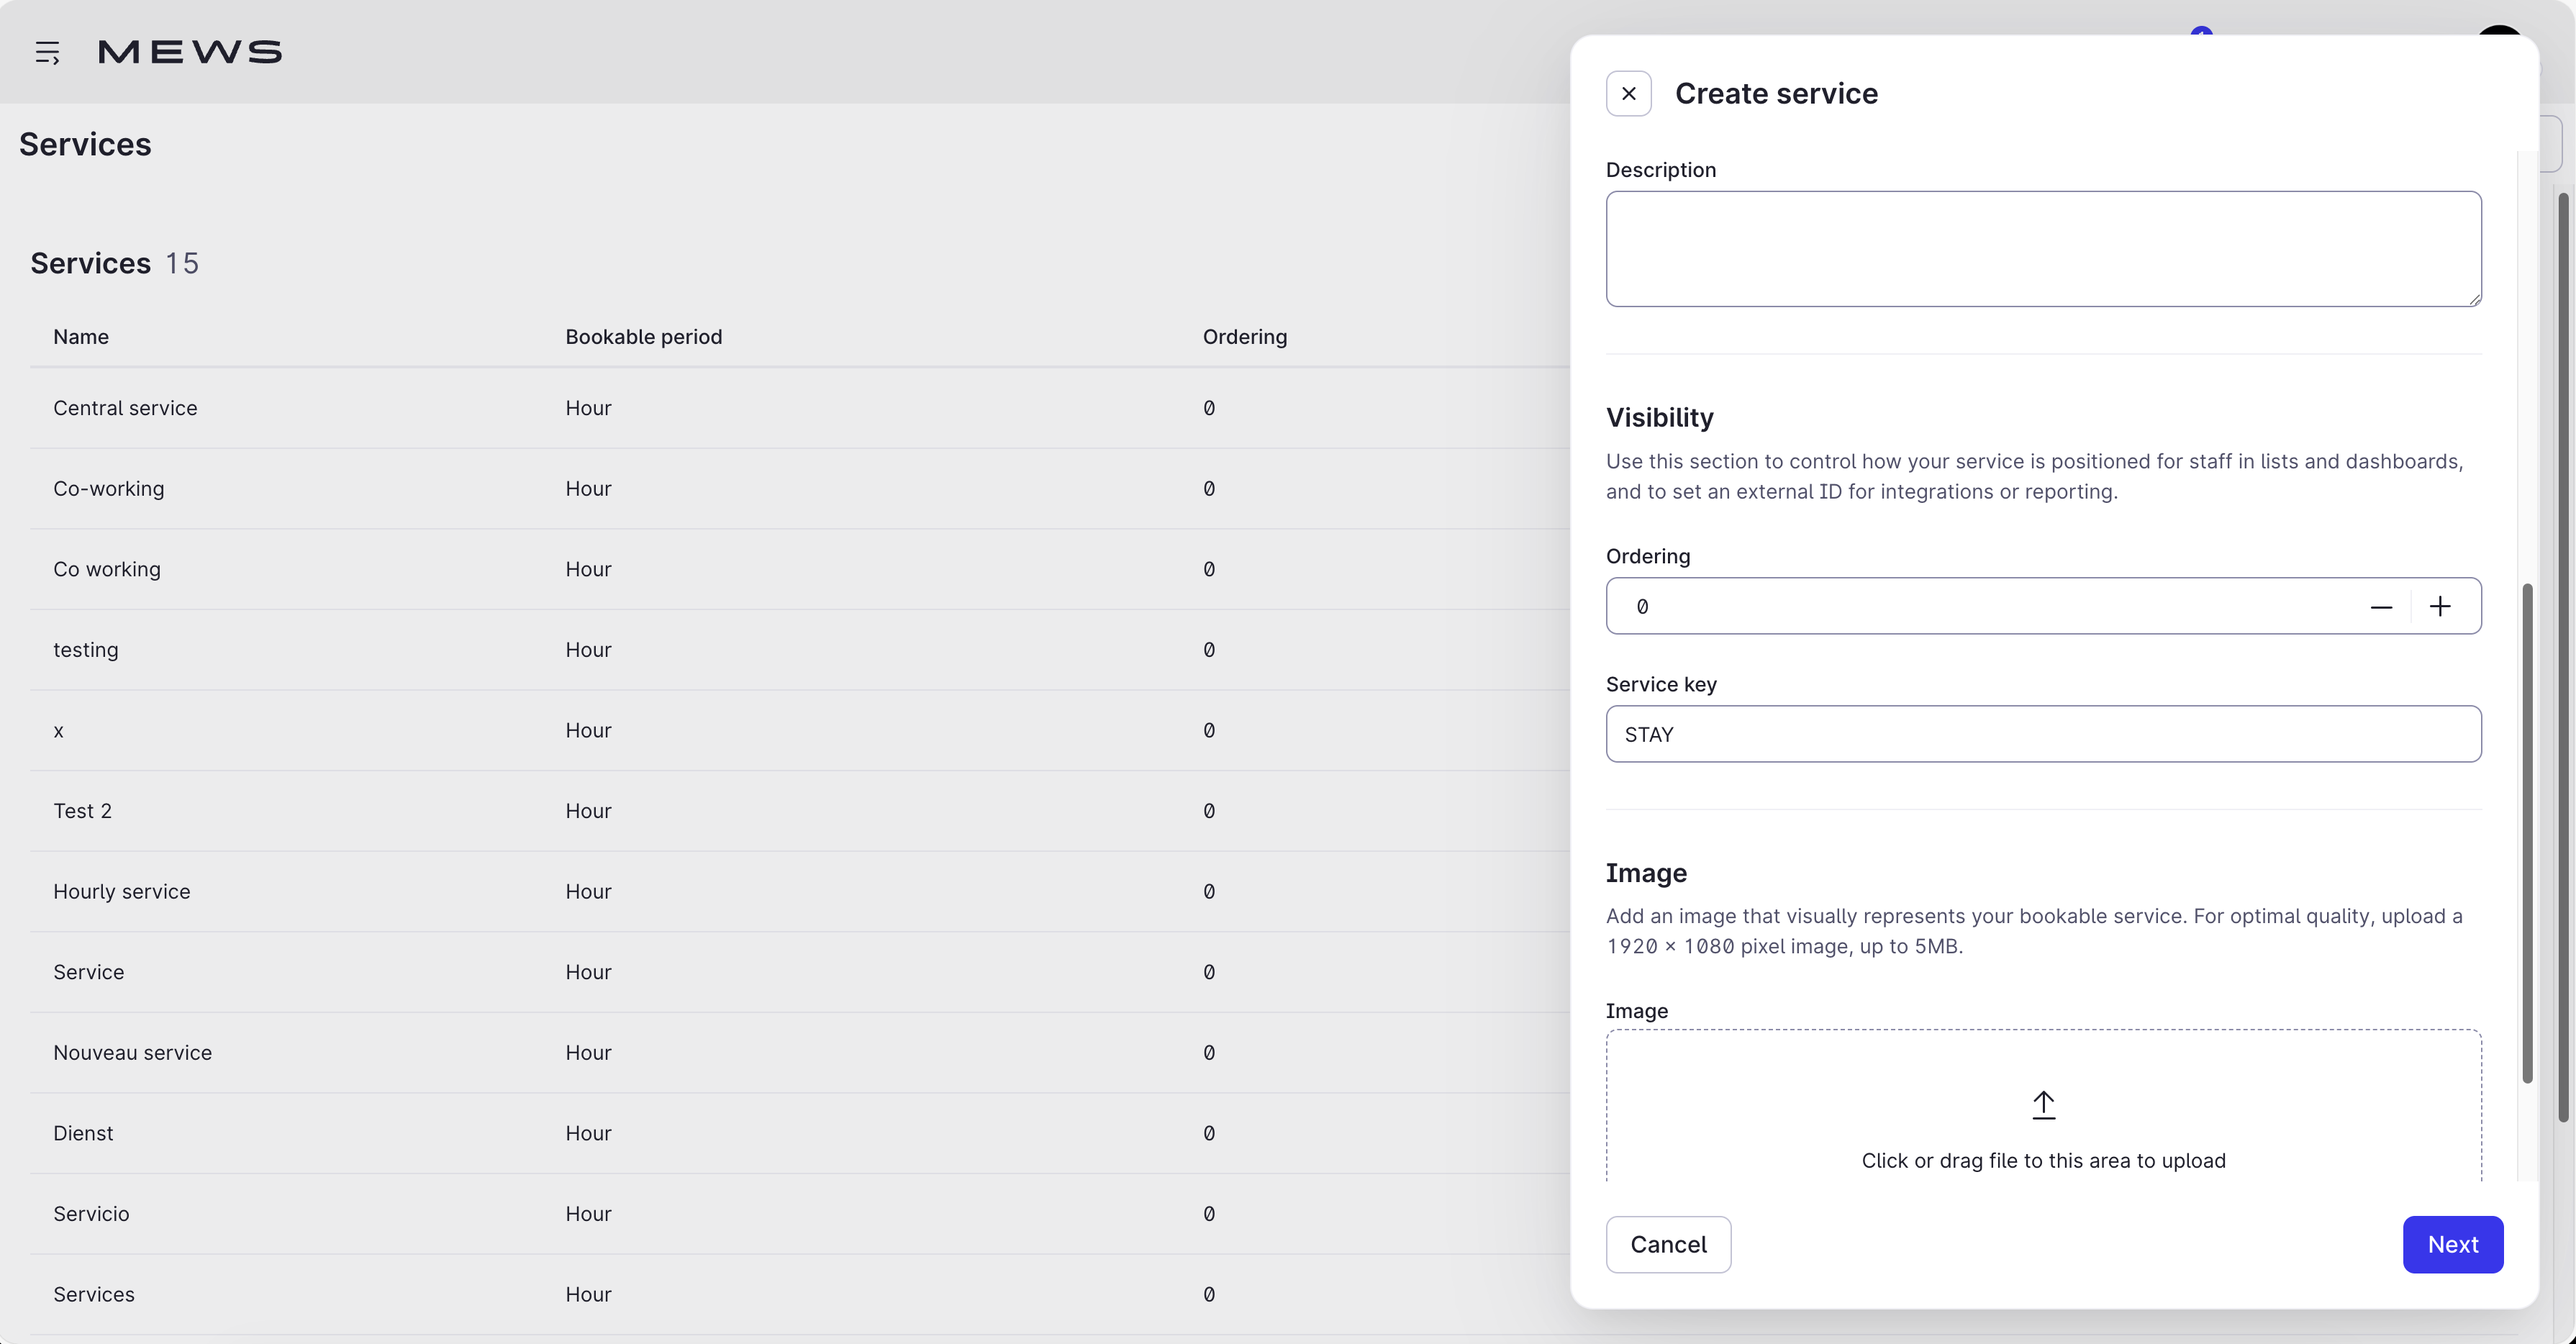Open the hamburger navigation menu

coord(47,52)
